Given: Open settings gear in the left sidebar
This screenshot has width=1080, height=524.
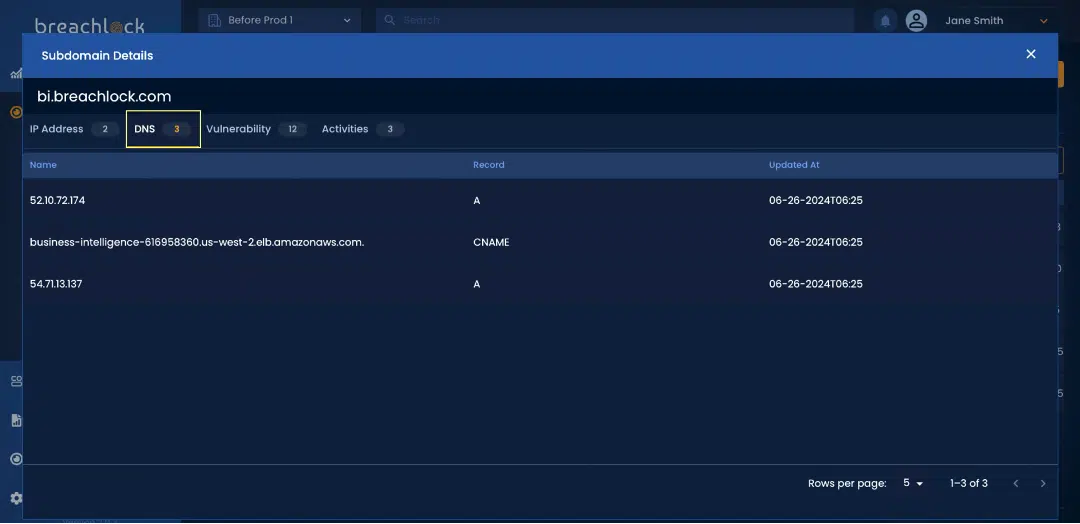Looking at the screenshot, I should (17, 498).
